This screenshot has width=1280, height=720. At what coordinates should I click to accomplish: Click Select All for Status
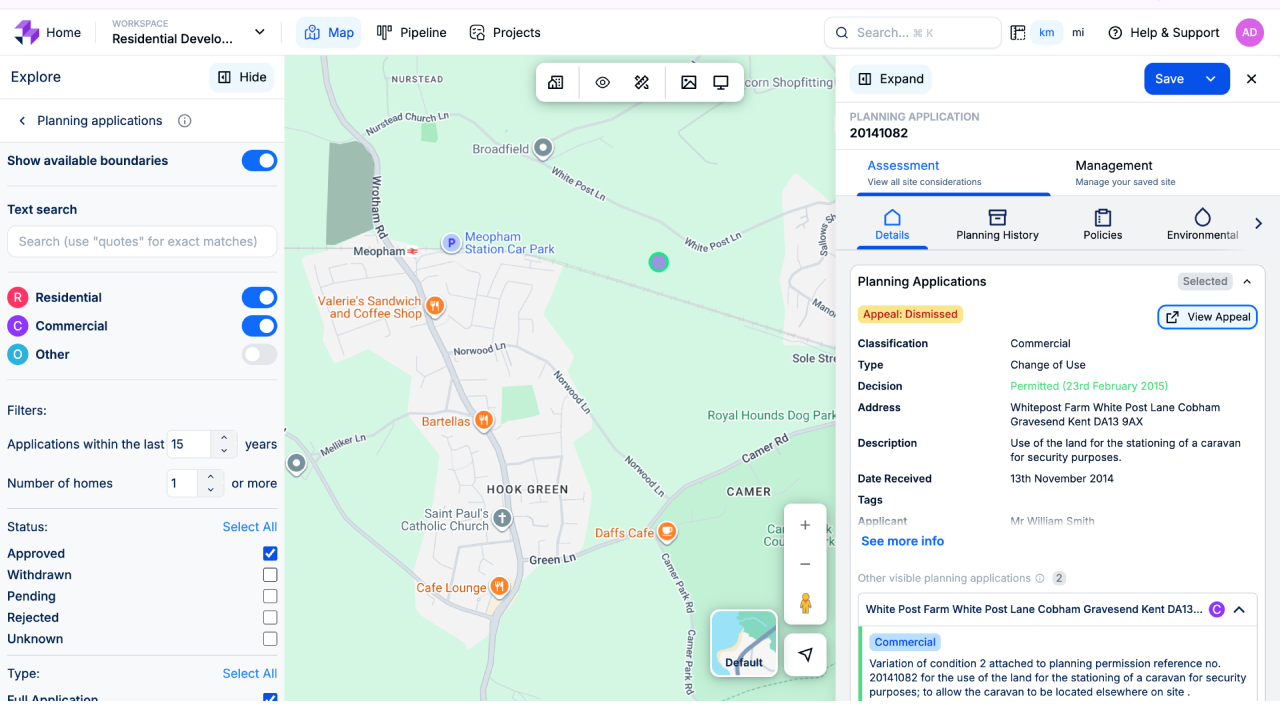[250, 527]
